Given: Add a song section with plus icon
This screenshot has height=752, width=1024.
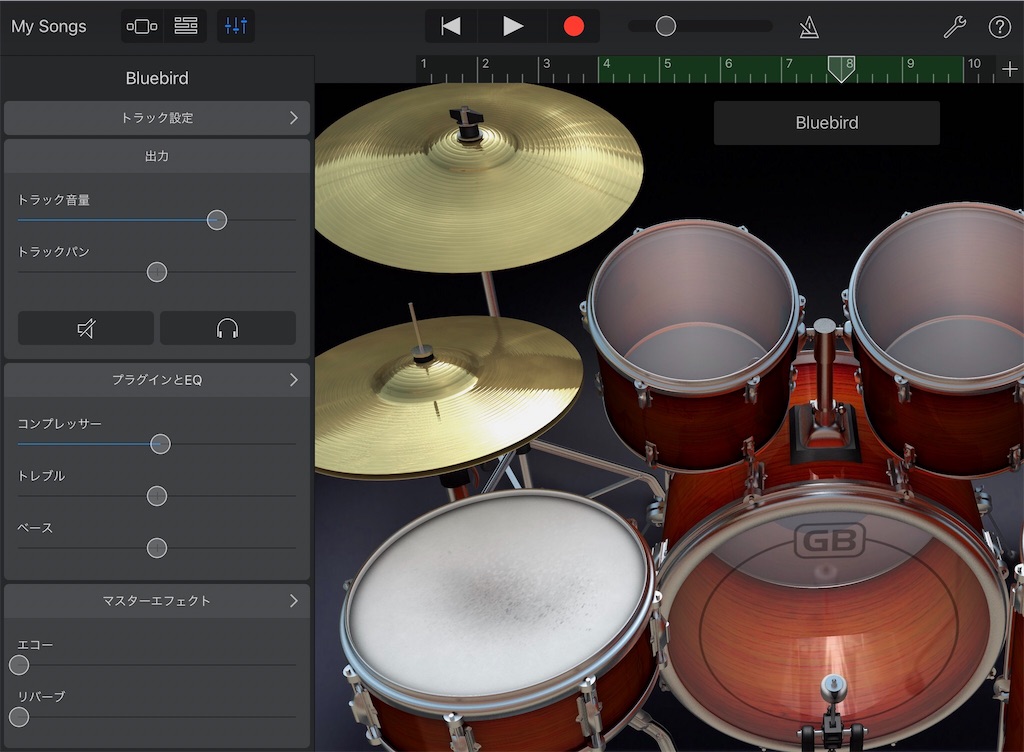Looking at the screenshot, I should coord(1009,69).
